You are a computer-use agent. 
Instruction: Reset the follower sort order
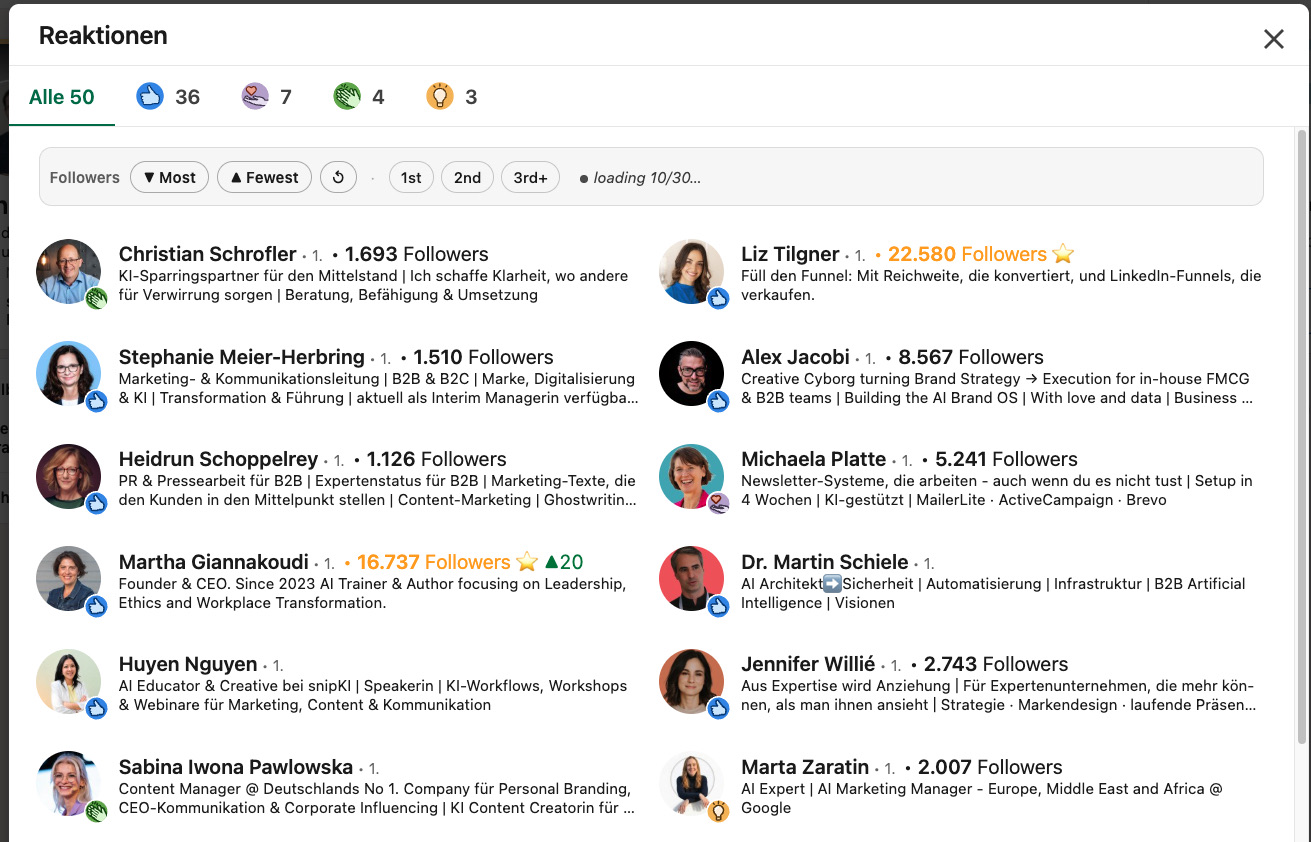pos(338,178)
